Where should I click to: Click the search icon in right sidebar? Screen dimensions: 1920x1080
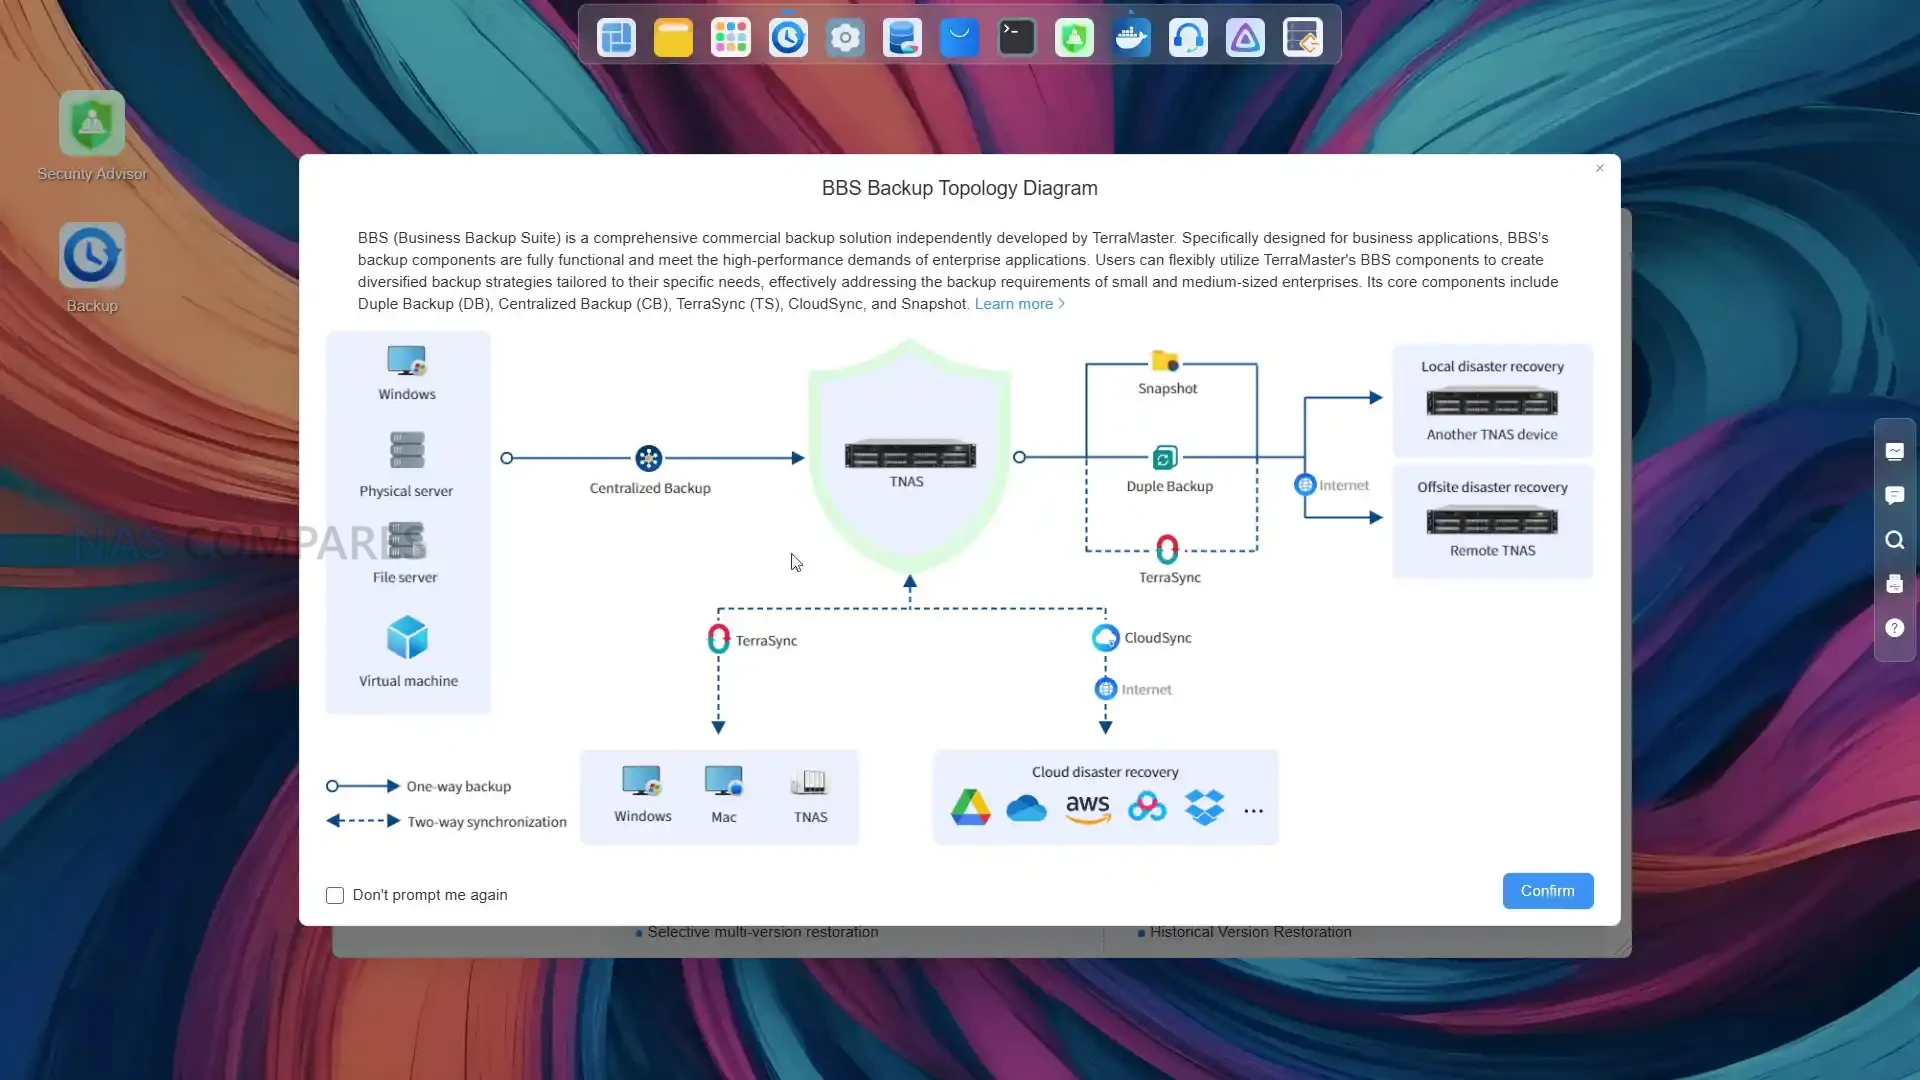coord(1894,540)
